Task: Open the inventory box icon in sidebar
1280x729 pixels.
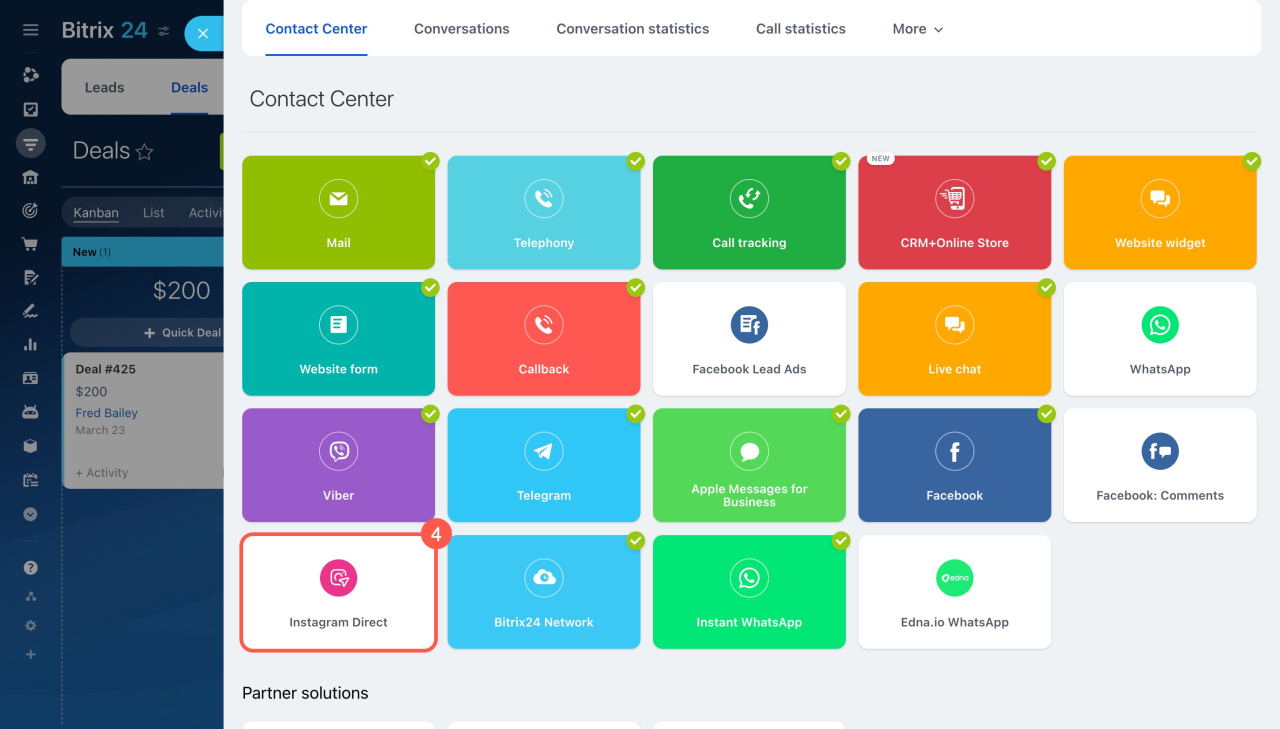Action: [30, 446]
